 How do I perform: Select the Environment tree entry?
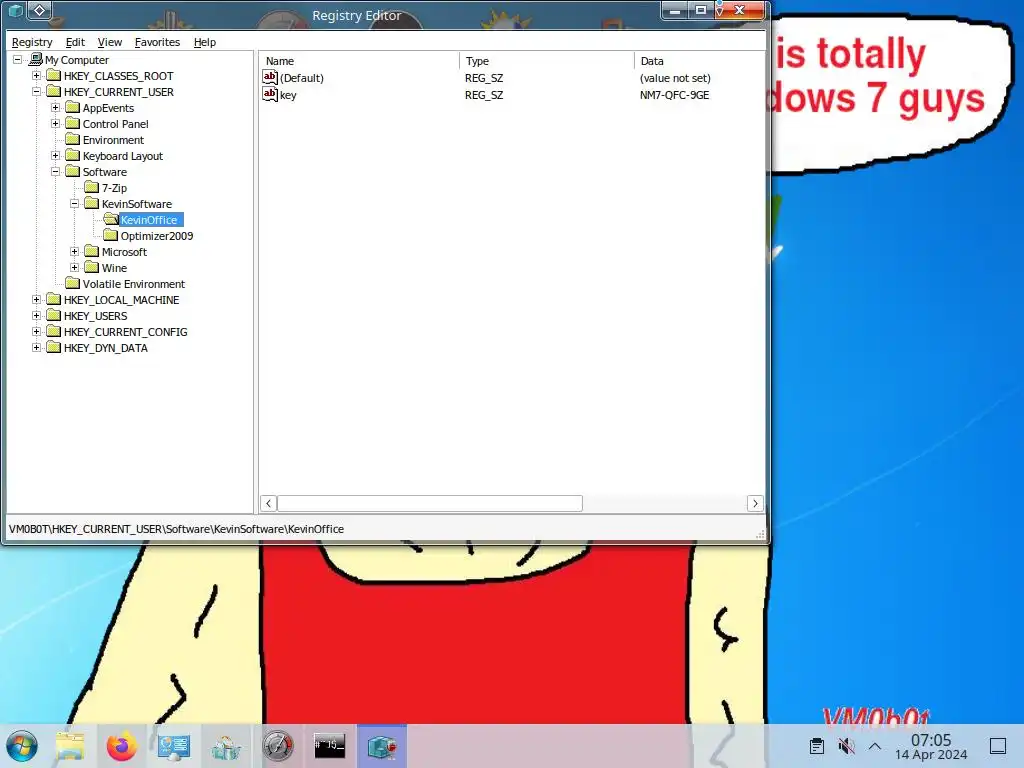pyautogui.click(x=113, y=140)
